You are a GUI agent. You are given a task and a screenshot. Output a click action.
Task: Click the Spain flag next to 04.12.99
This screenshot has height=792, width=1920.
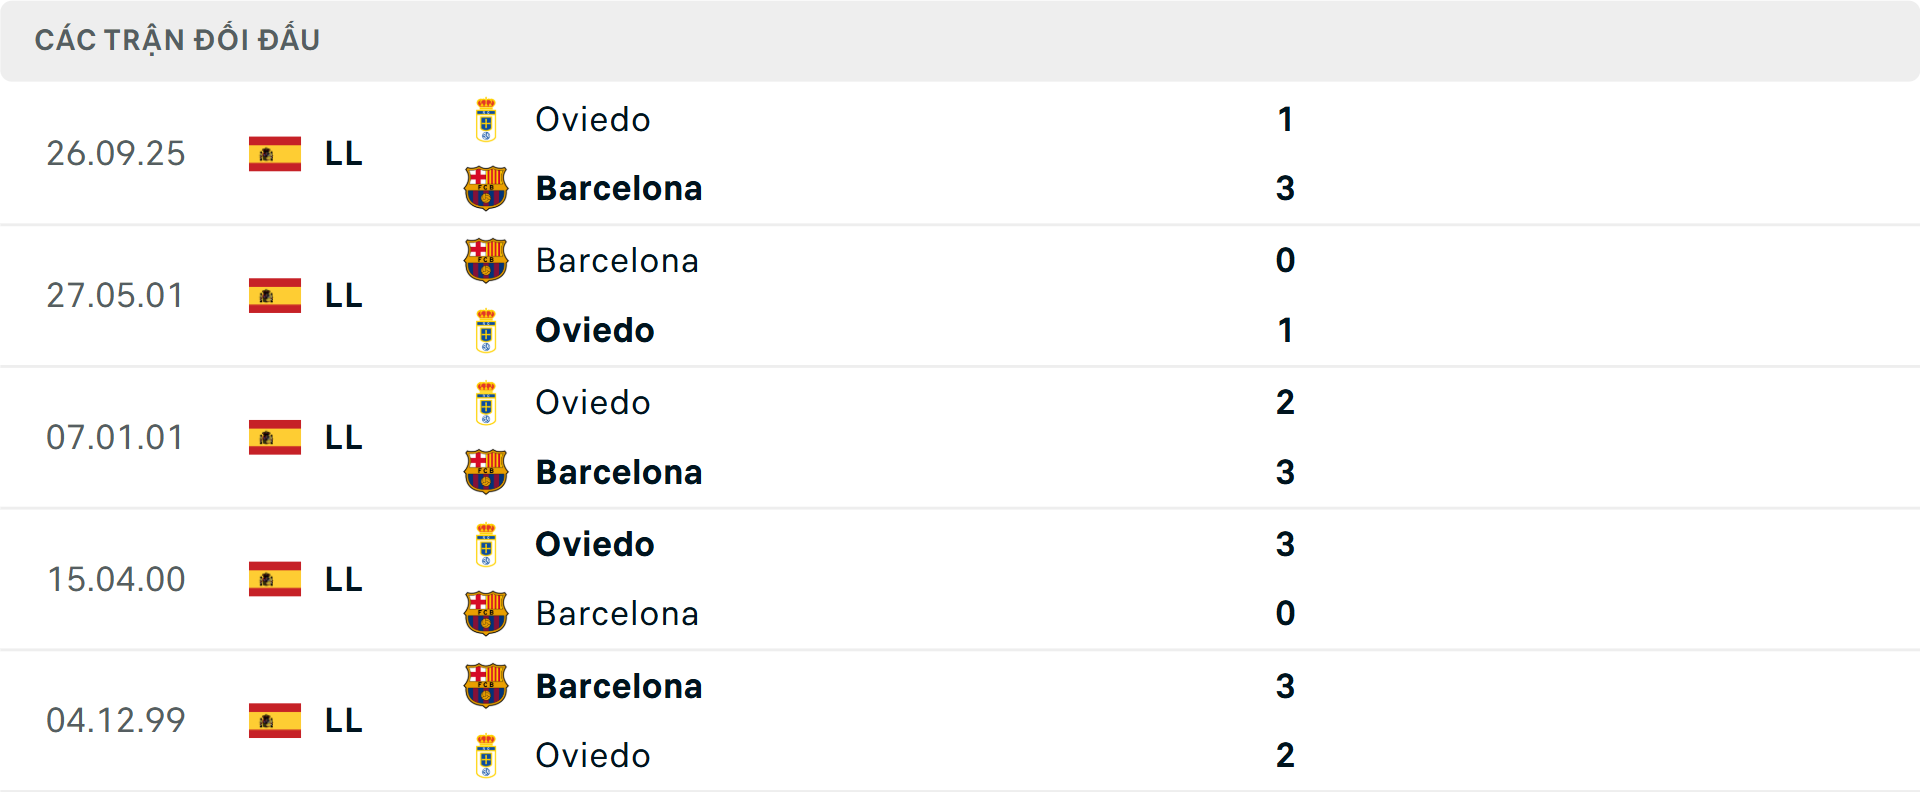click(x=274, y=720)
